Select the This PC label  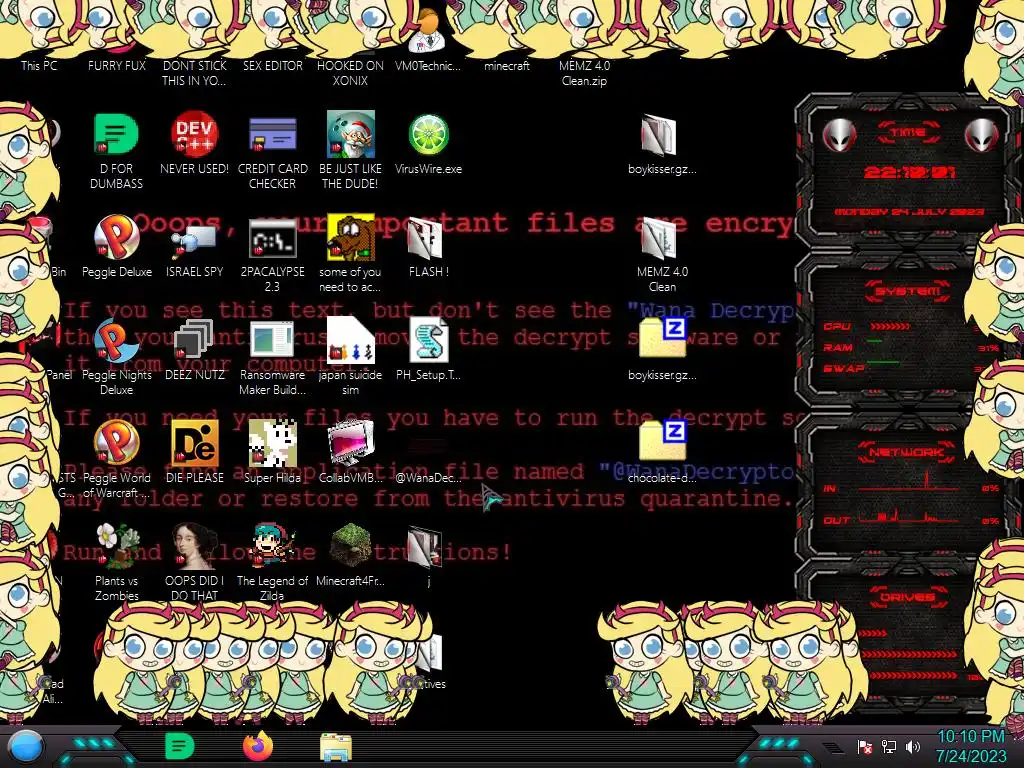39,66
